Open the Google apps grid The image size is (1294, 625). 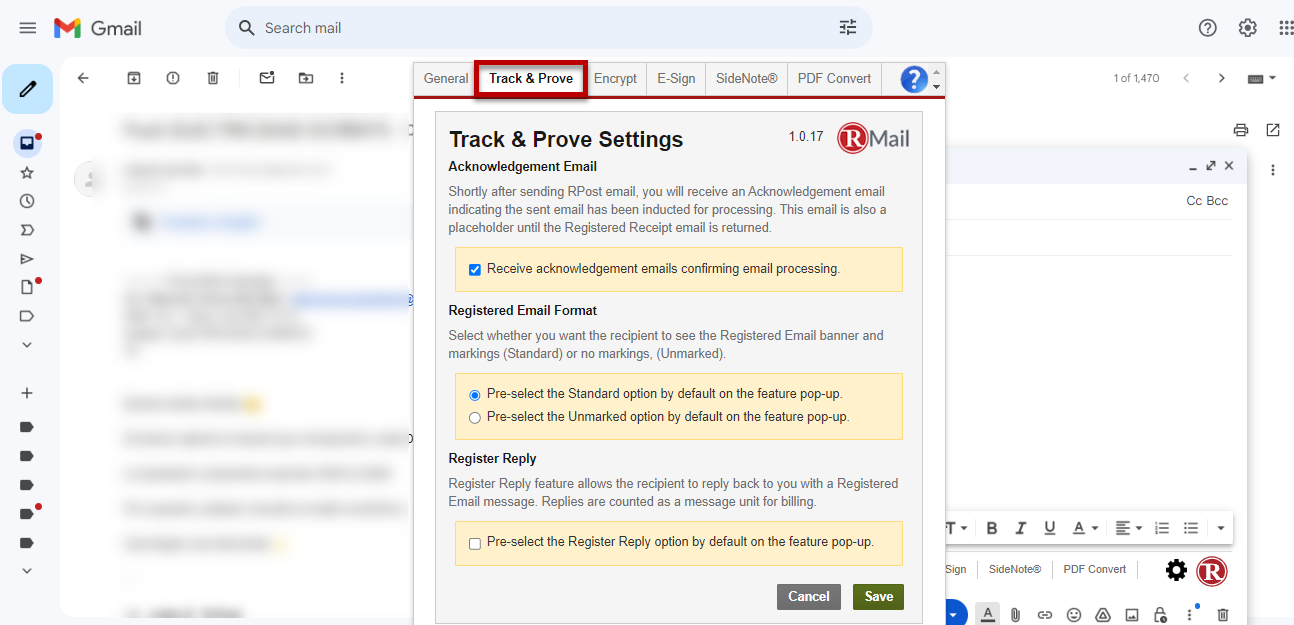click(x=1286, y=28)
